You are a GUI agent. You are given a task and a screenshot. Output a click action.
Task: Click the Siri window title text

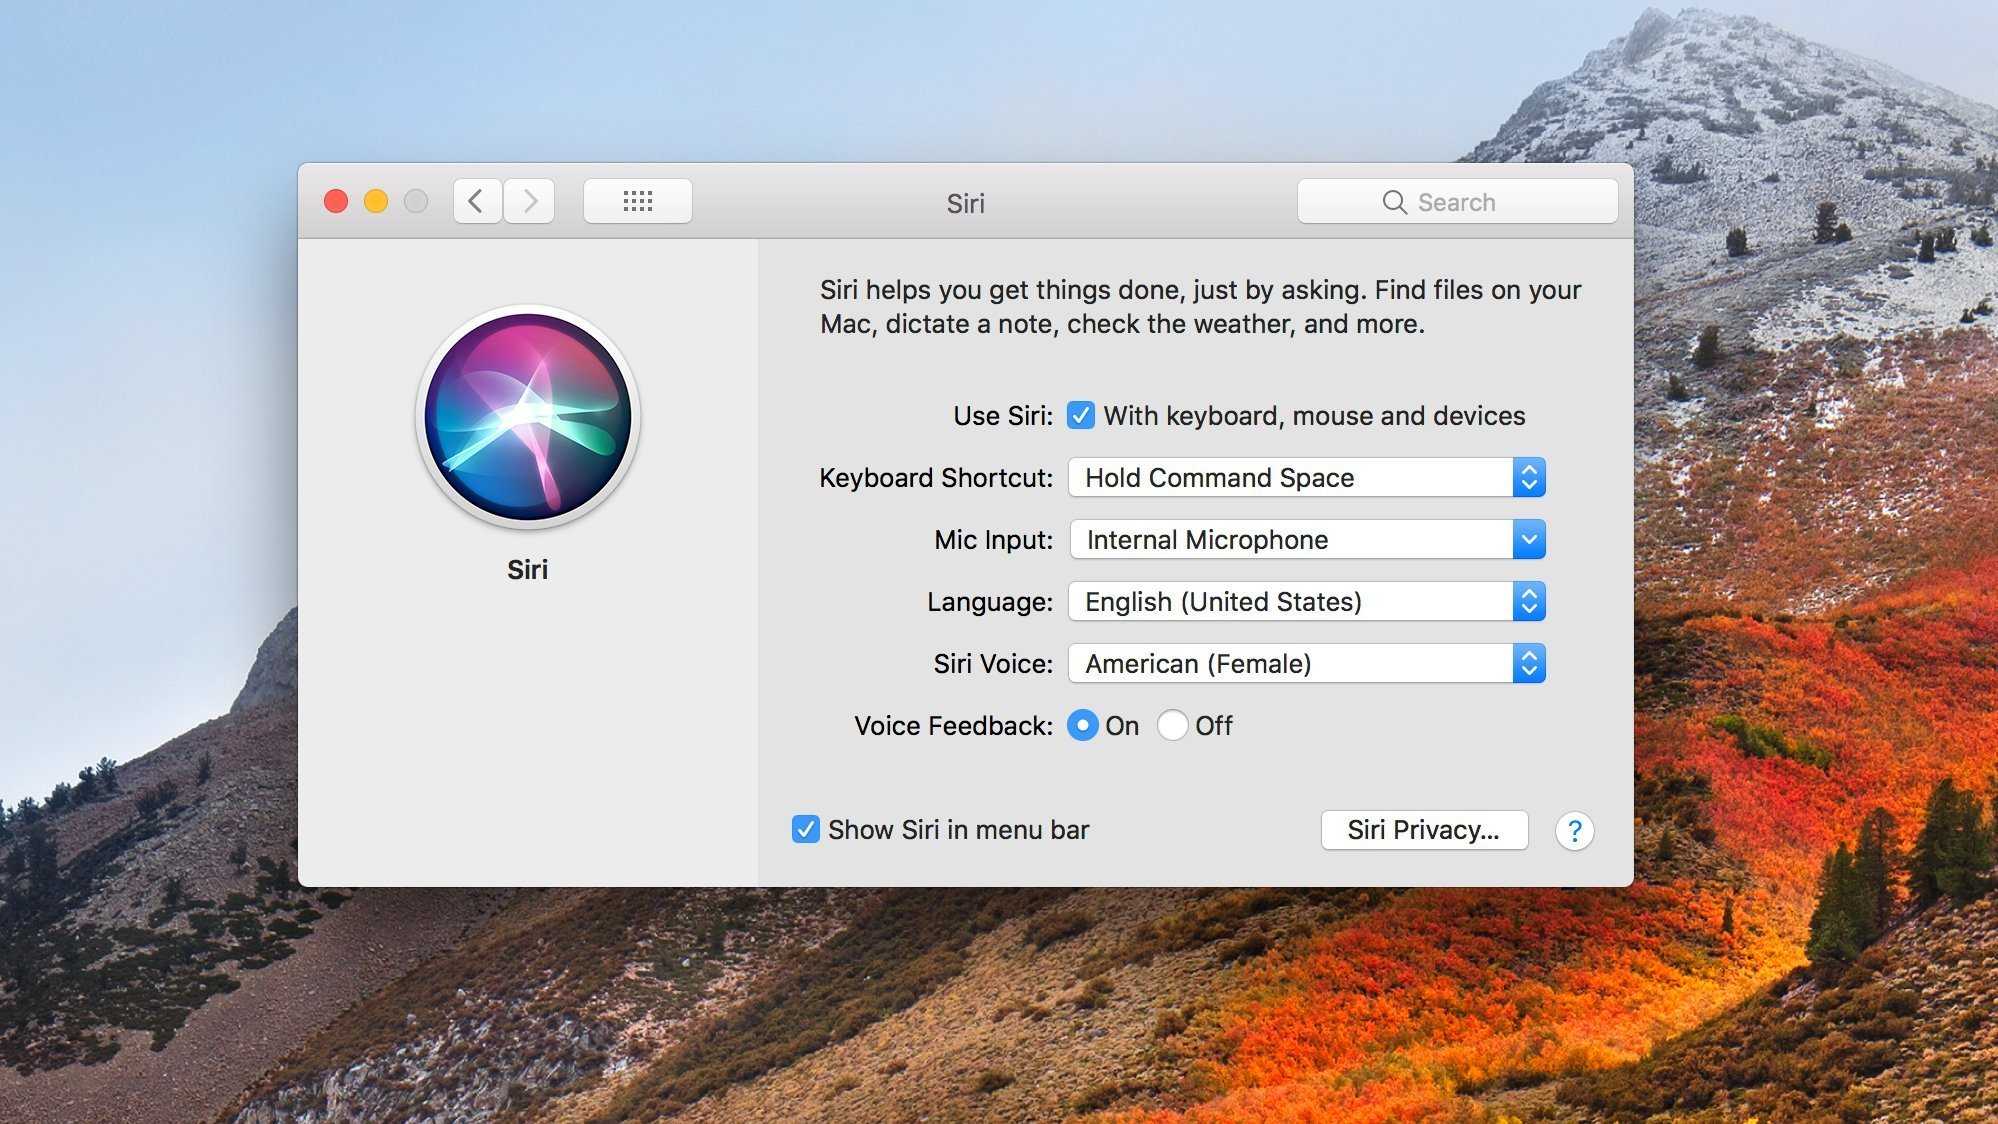coord(966,203)
